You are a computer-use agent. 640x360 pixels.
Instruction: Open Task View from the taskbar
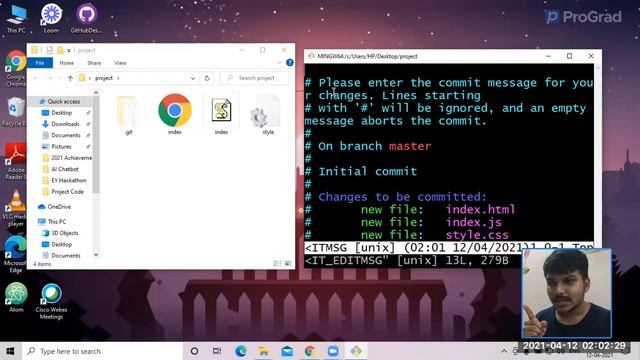click(x=217, y=351)
